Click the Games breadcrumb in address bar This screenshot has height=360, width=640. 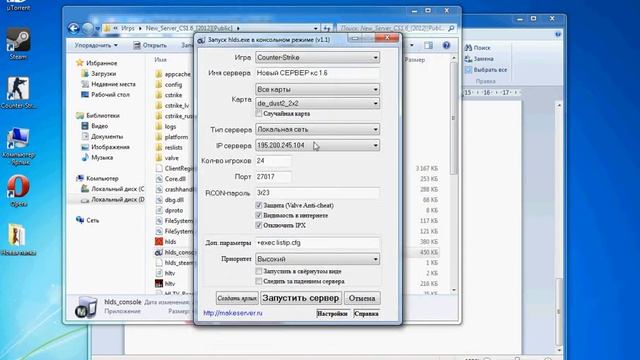pos(128,28)
